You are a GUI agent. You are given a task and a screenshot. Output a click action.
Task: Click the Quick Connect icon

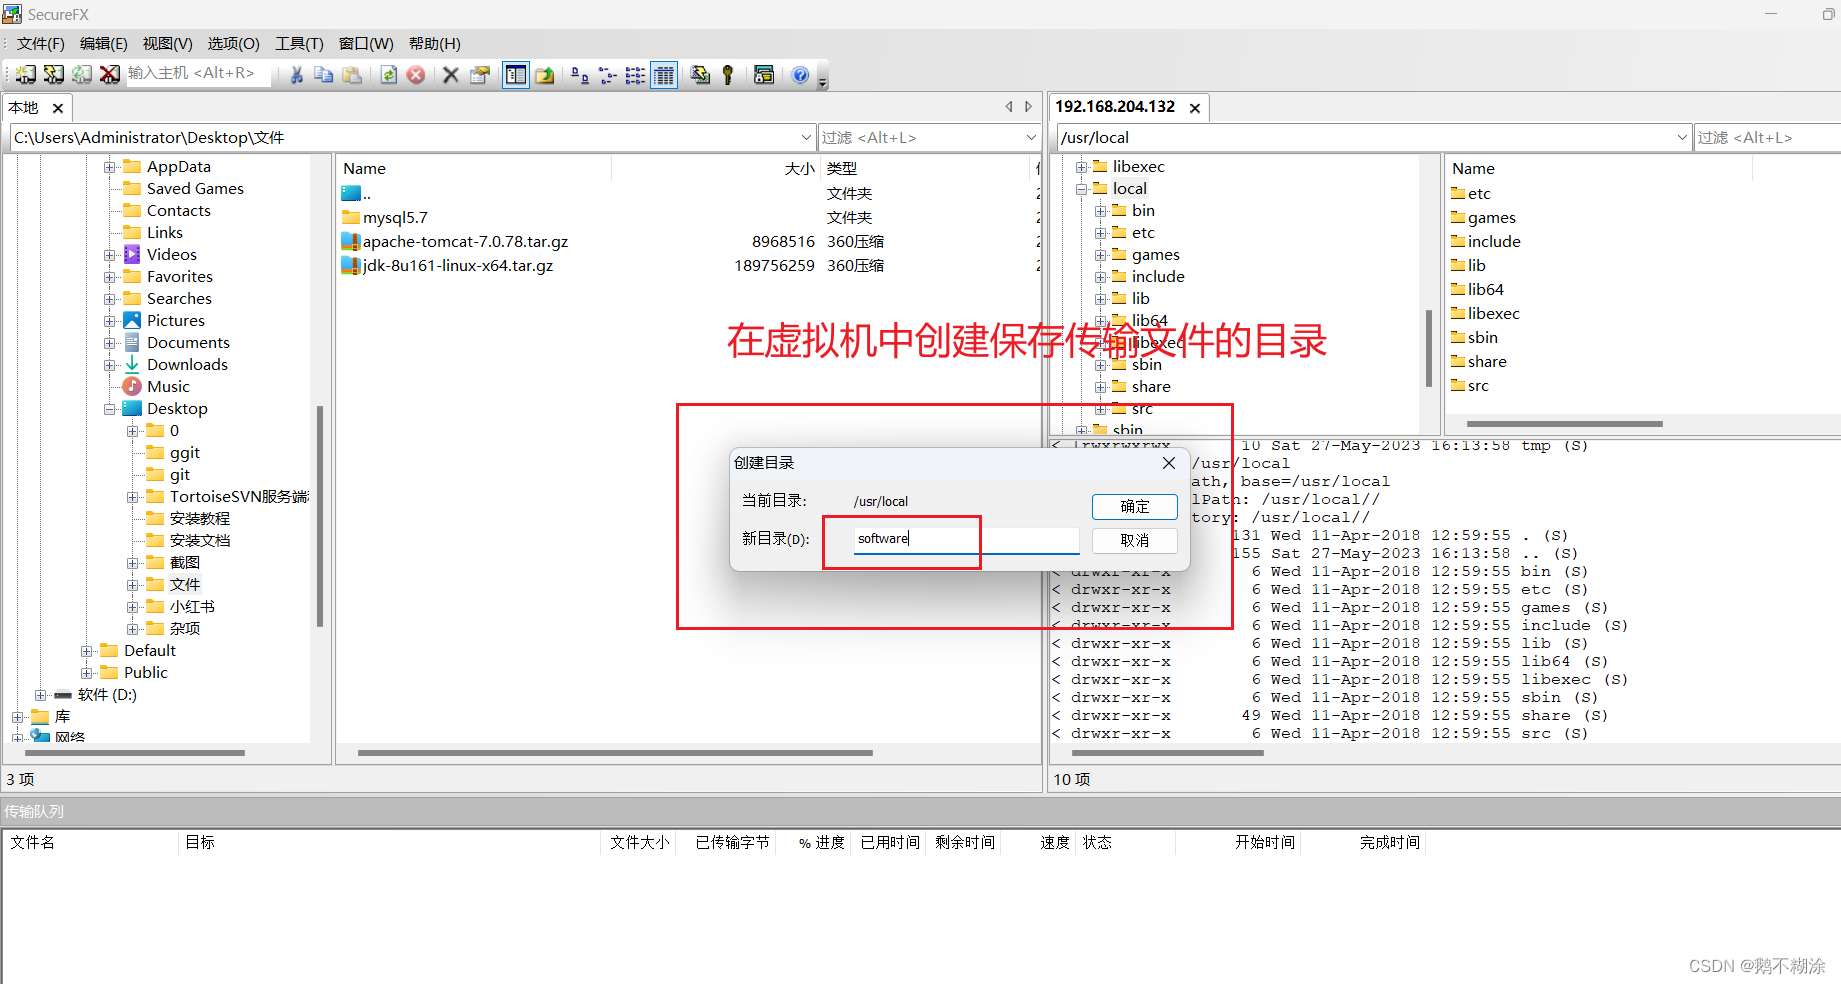(x=54, y=75)
